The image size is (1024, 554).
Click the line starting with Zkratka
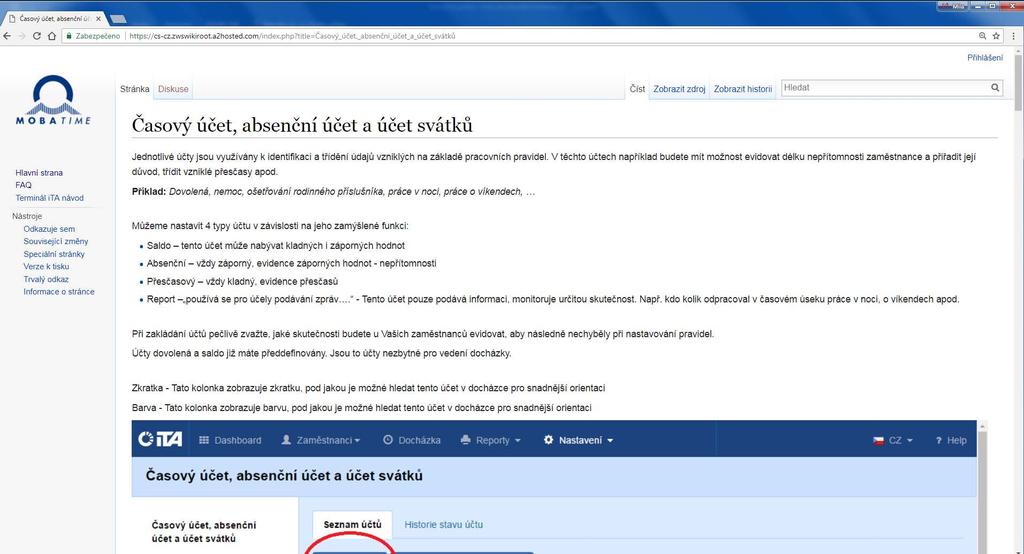pyautogui.click(x=368, y=388)
